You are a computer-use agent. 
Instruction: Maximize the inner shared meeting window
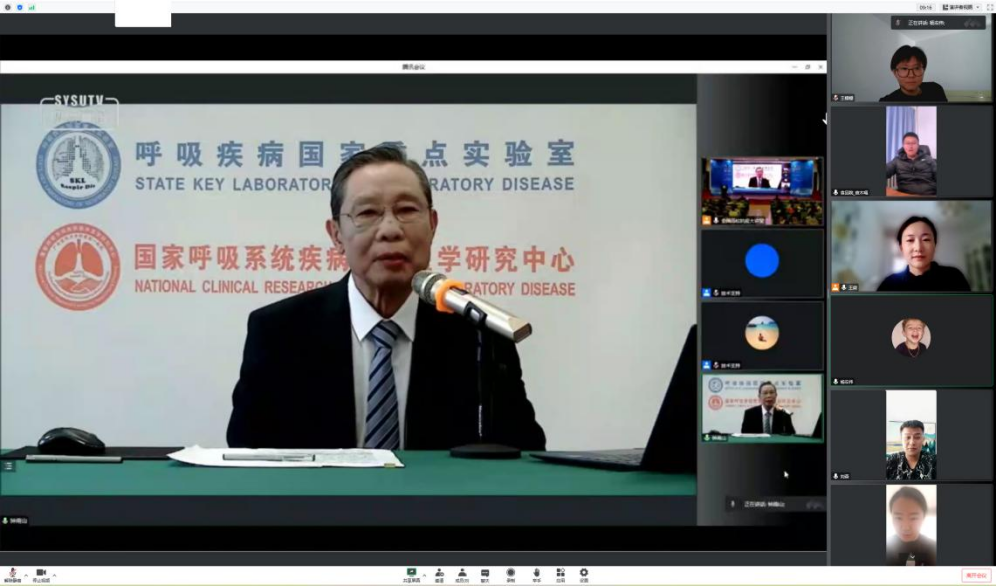pyautogui.click(x=808, y=67)
